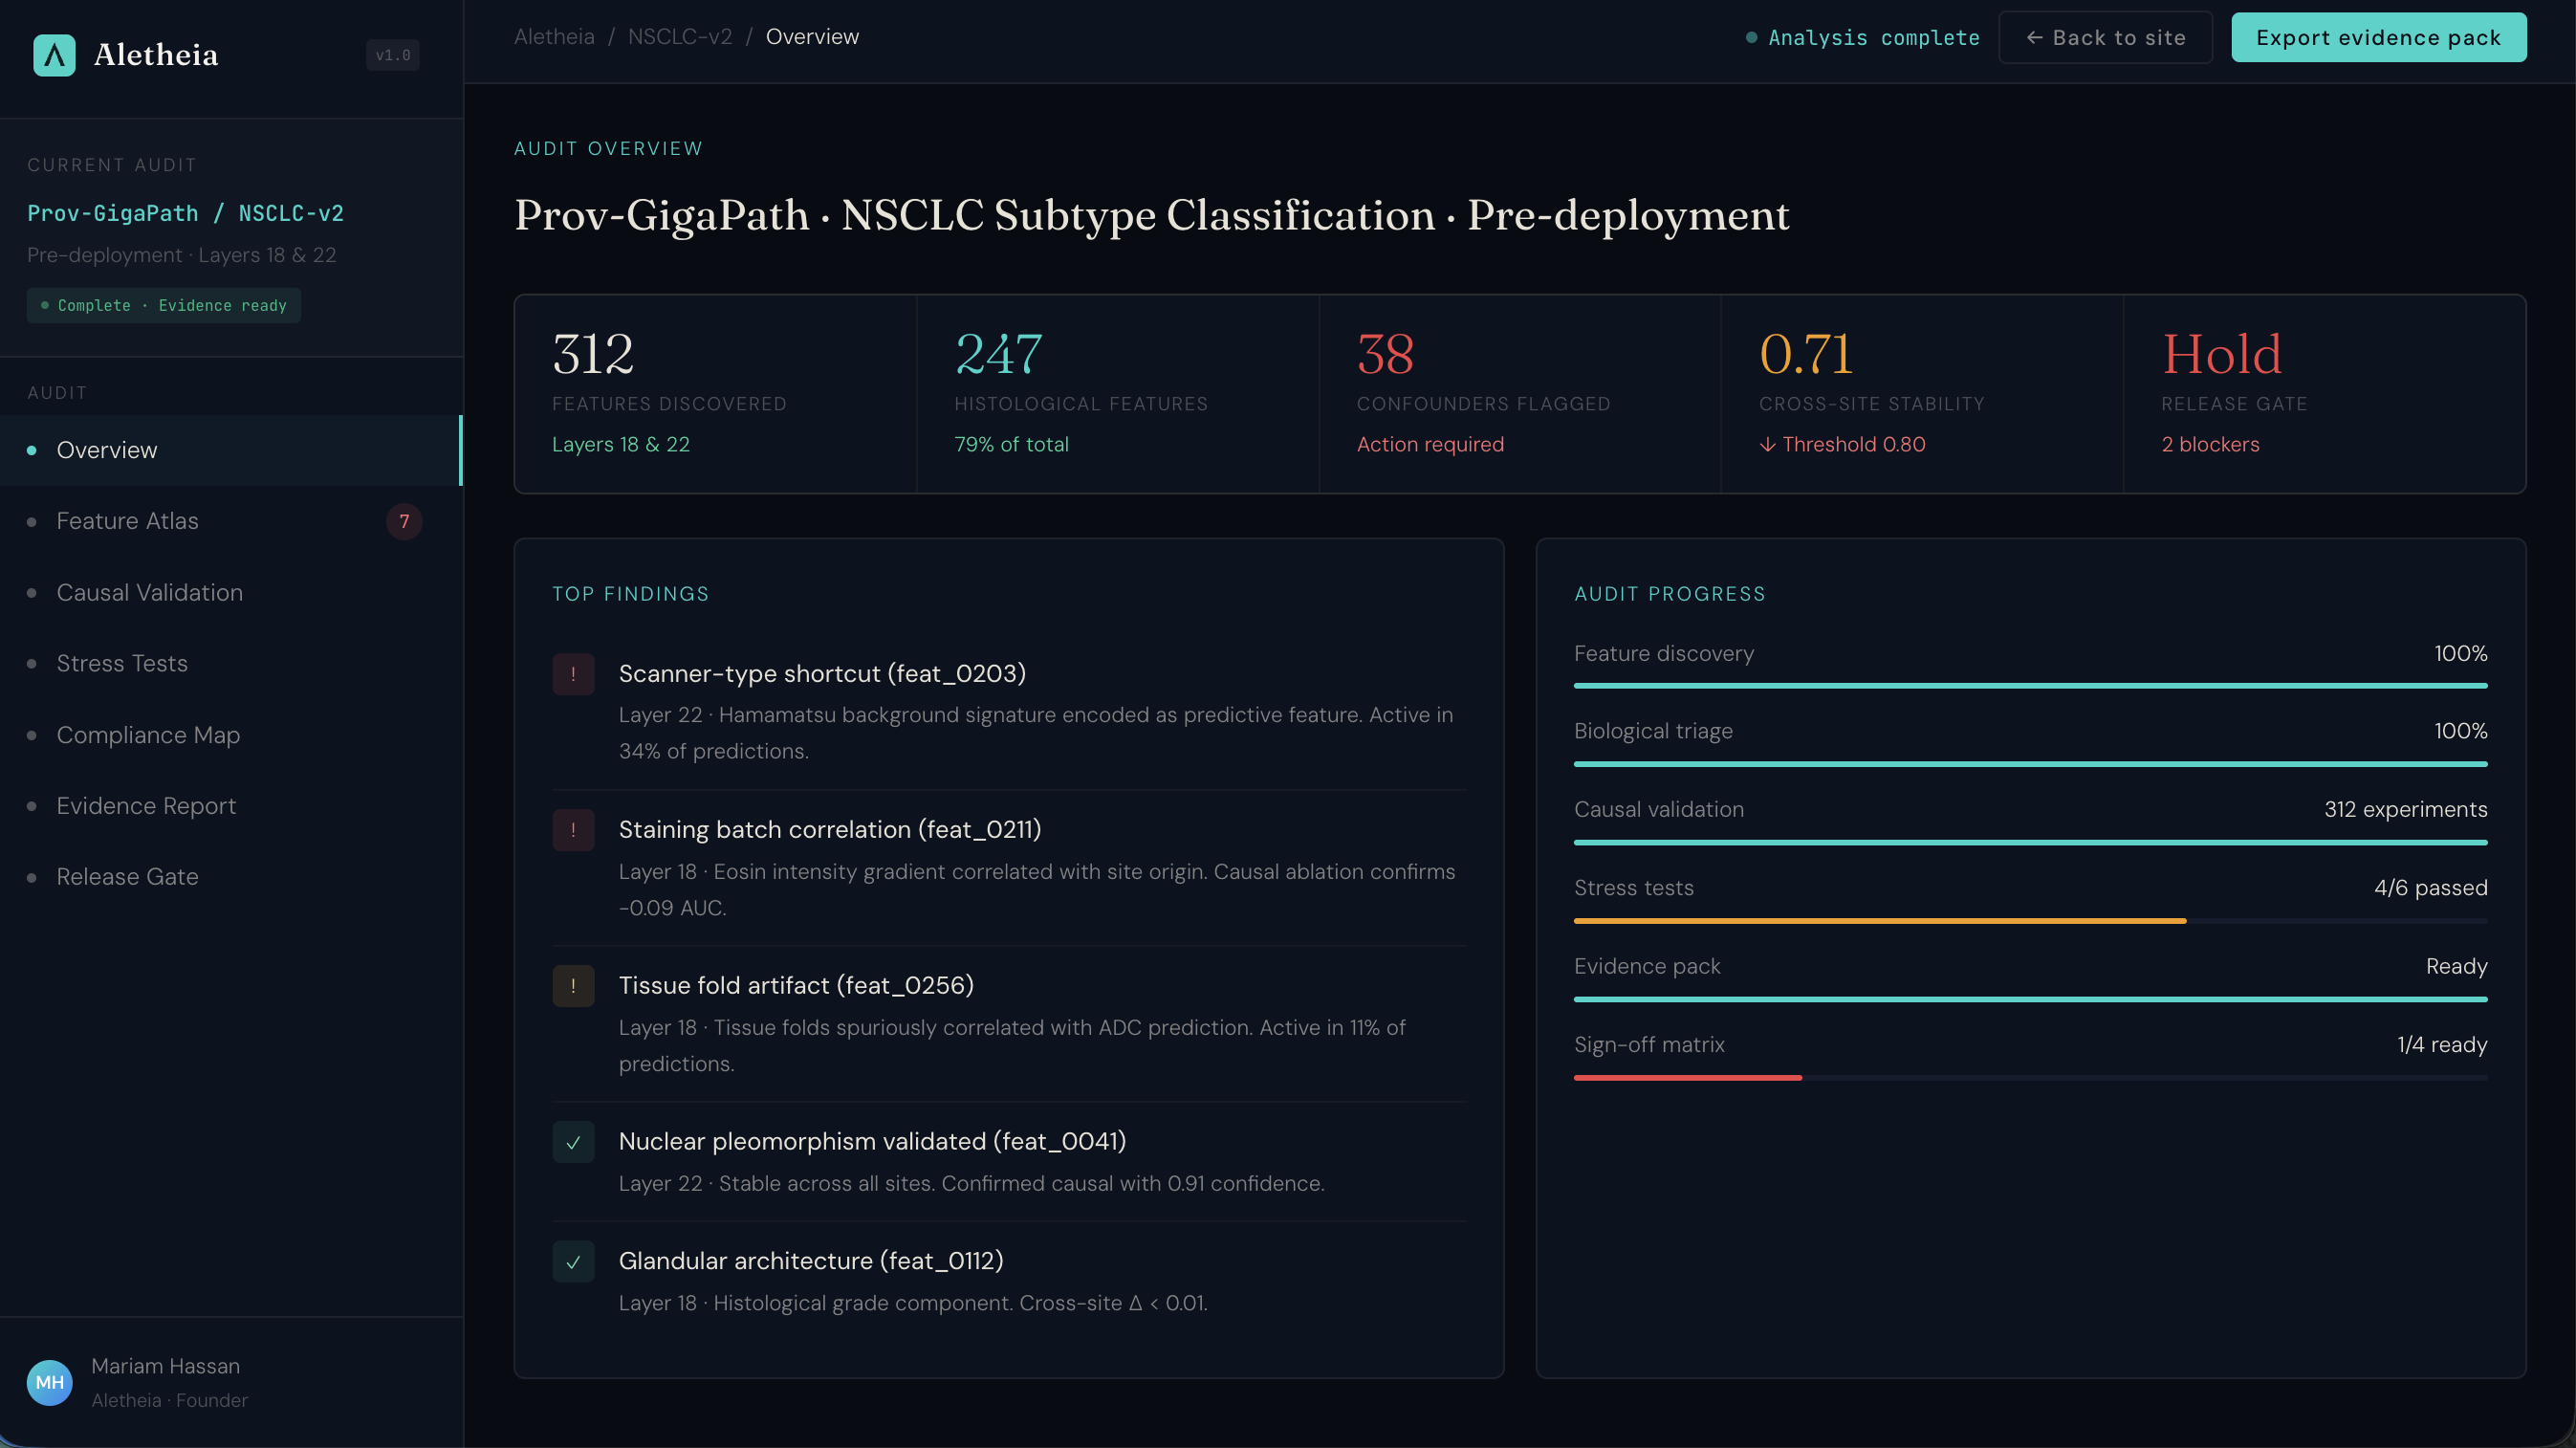Click the Back to site button

(2105, 37)
